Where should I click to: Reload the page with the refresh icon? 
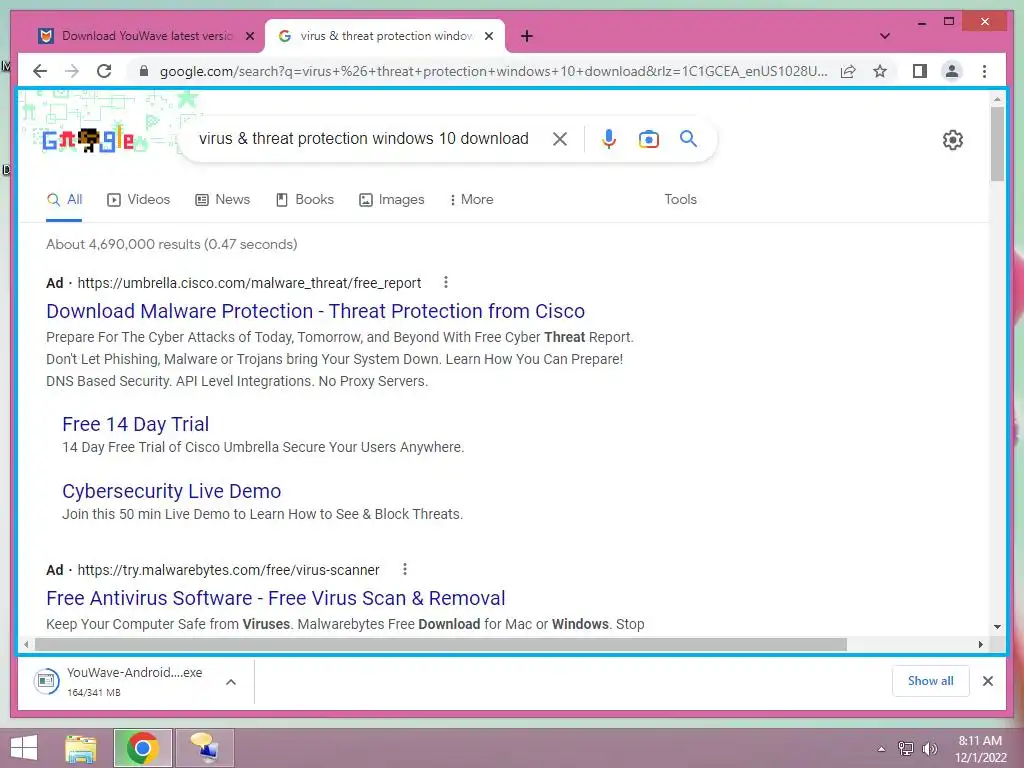pos(104,71)
